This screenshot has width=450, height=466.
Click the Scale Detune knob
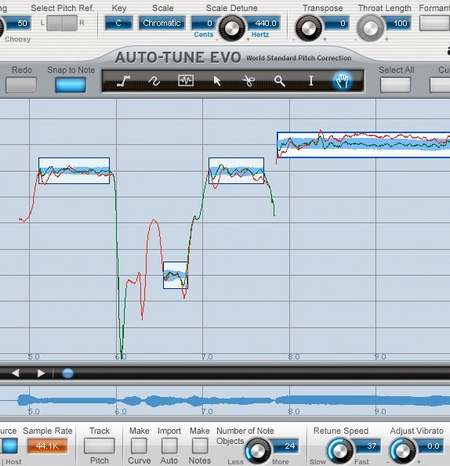point(231,28)
